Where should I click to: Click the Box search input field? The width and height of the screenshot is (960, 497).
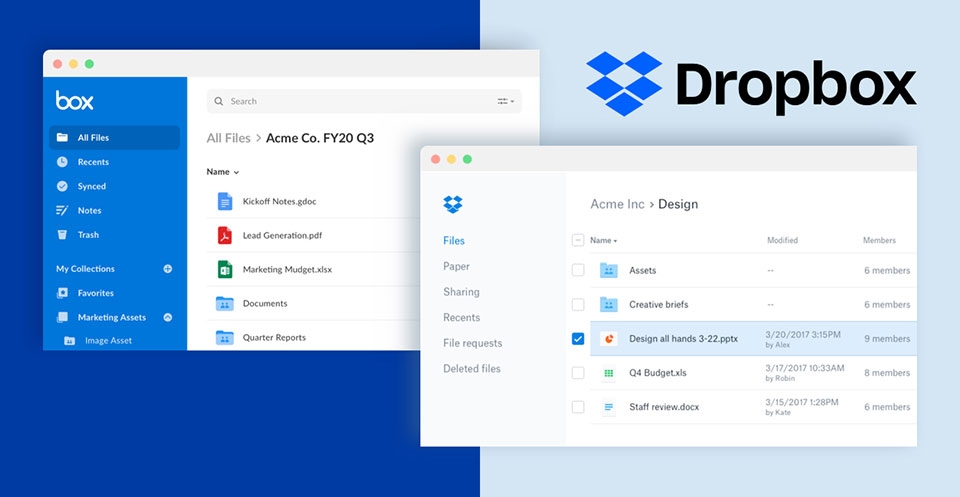tap(364, 101)
